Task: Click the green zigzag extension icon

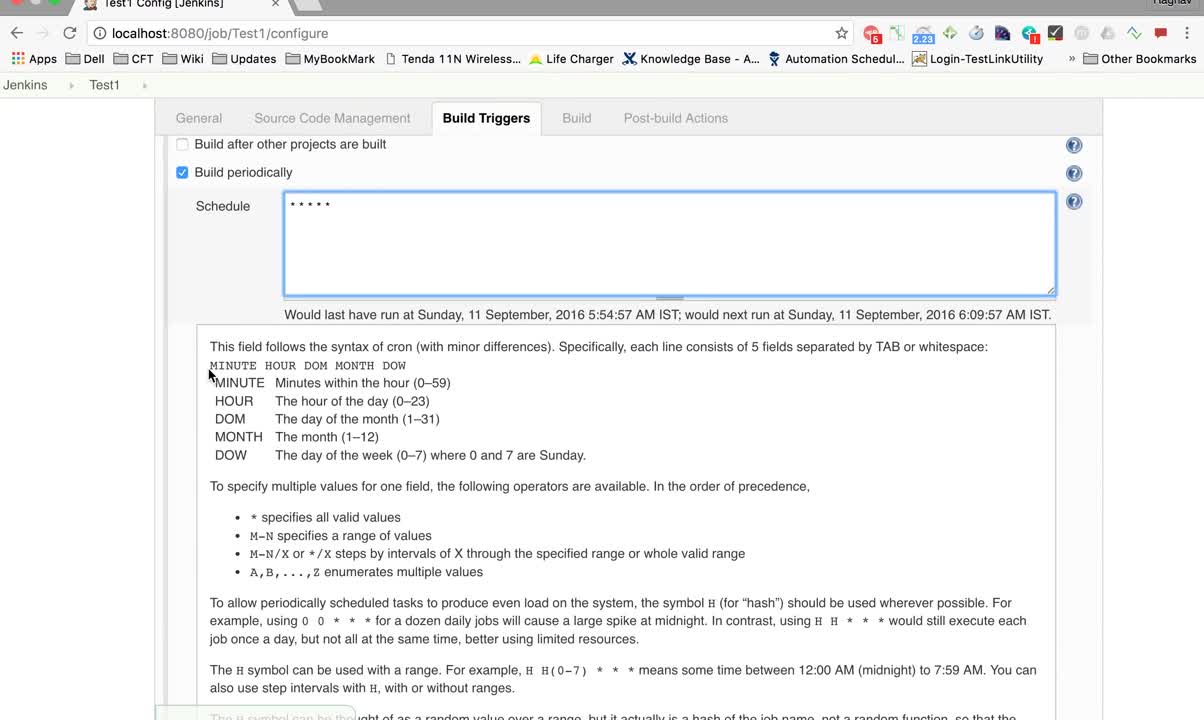Action: pyautogui.click(x=1134, y=33)
